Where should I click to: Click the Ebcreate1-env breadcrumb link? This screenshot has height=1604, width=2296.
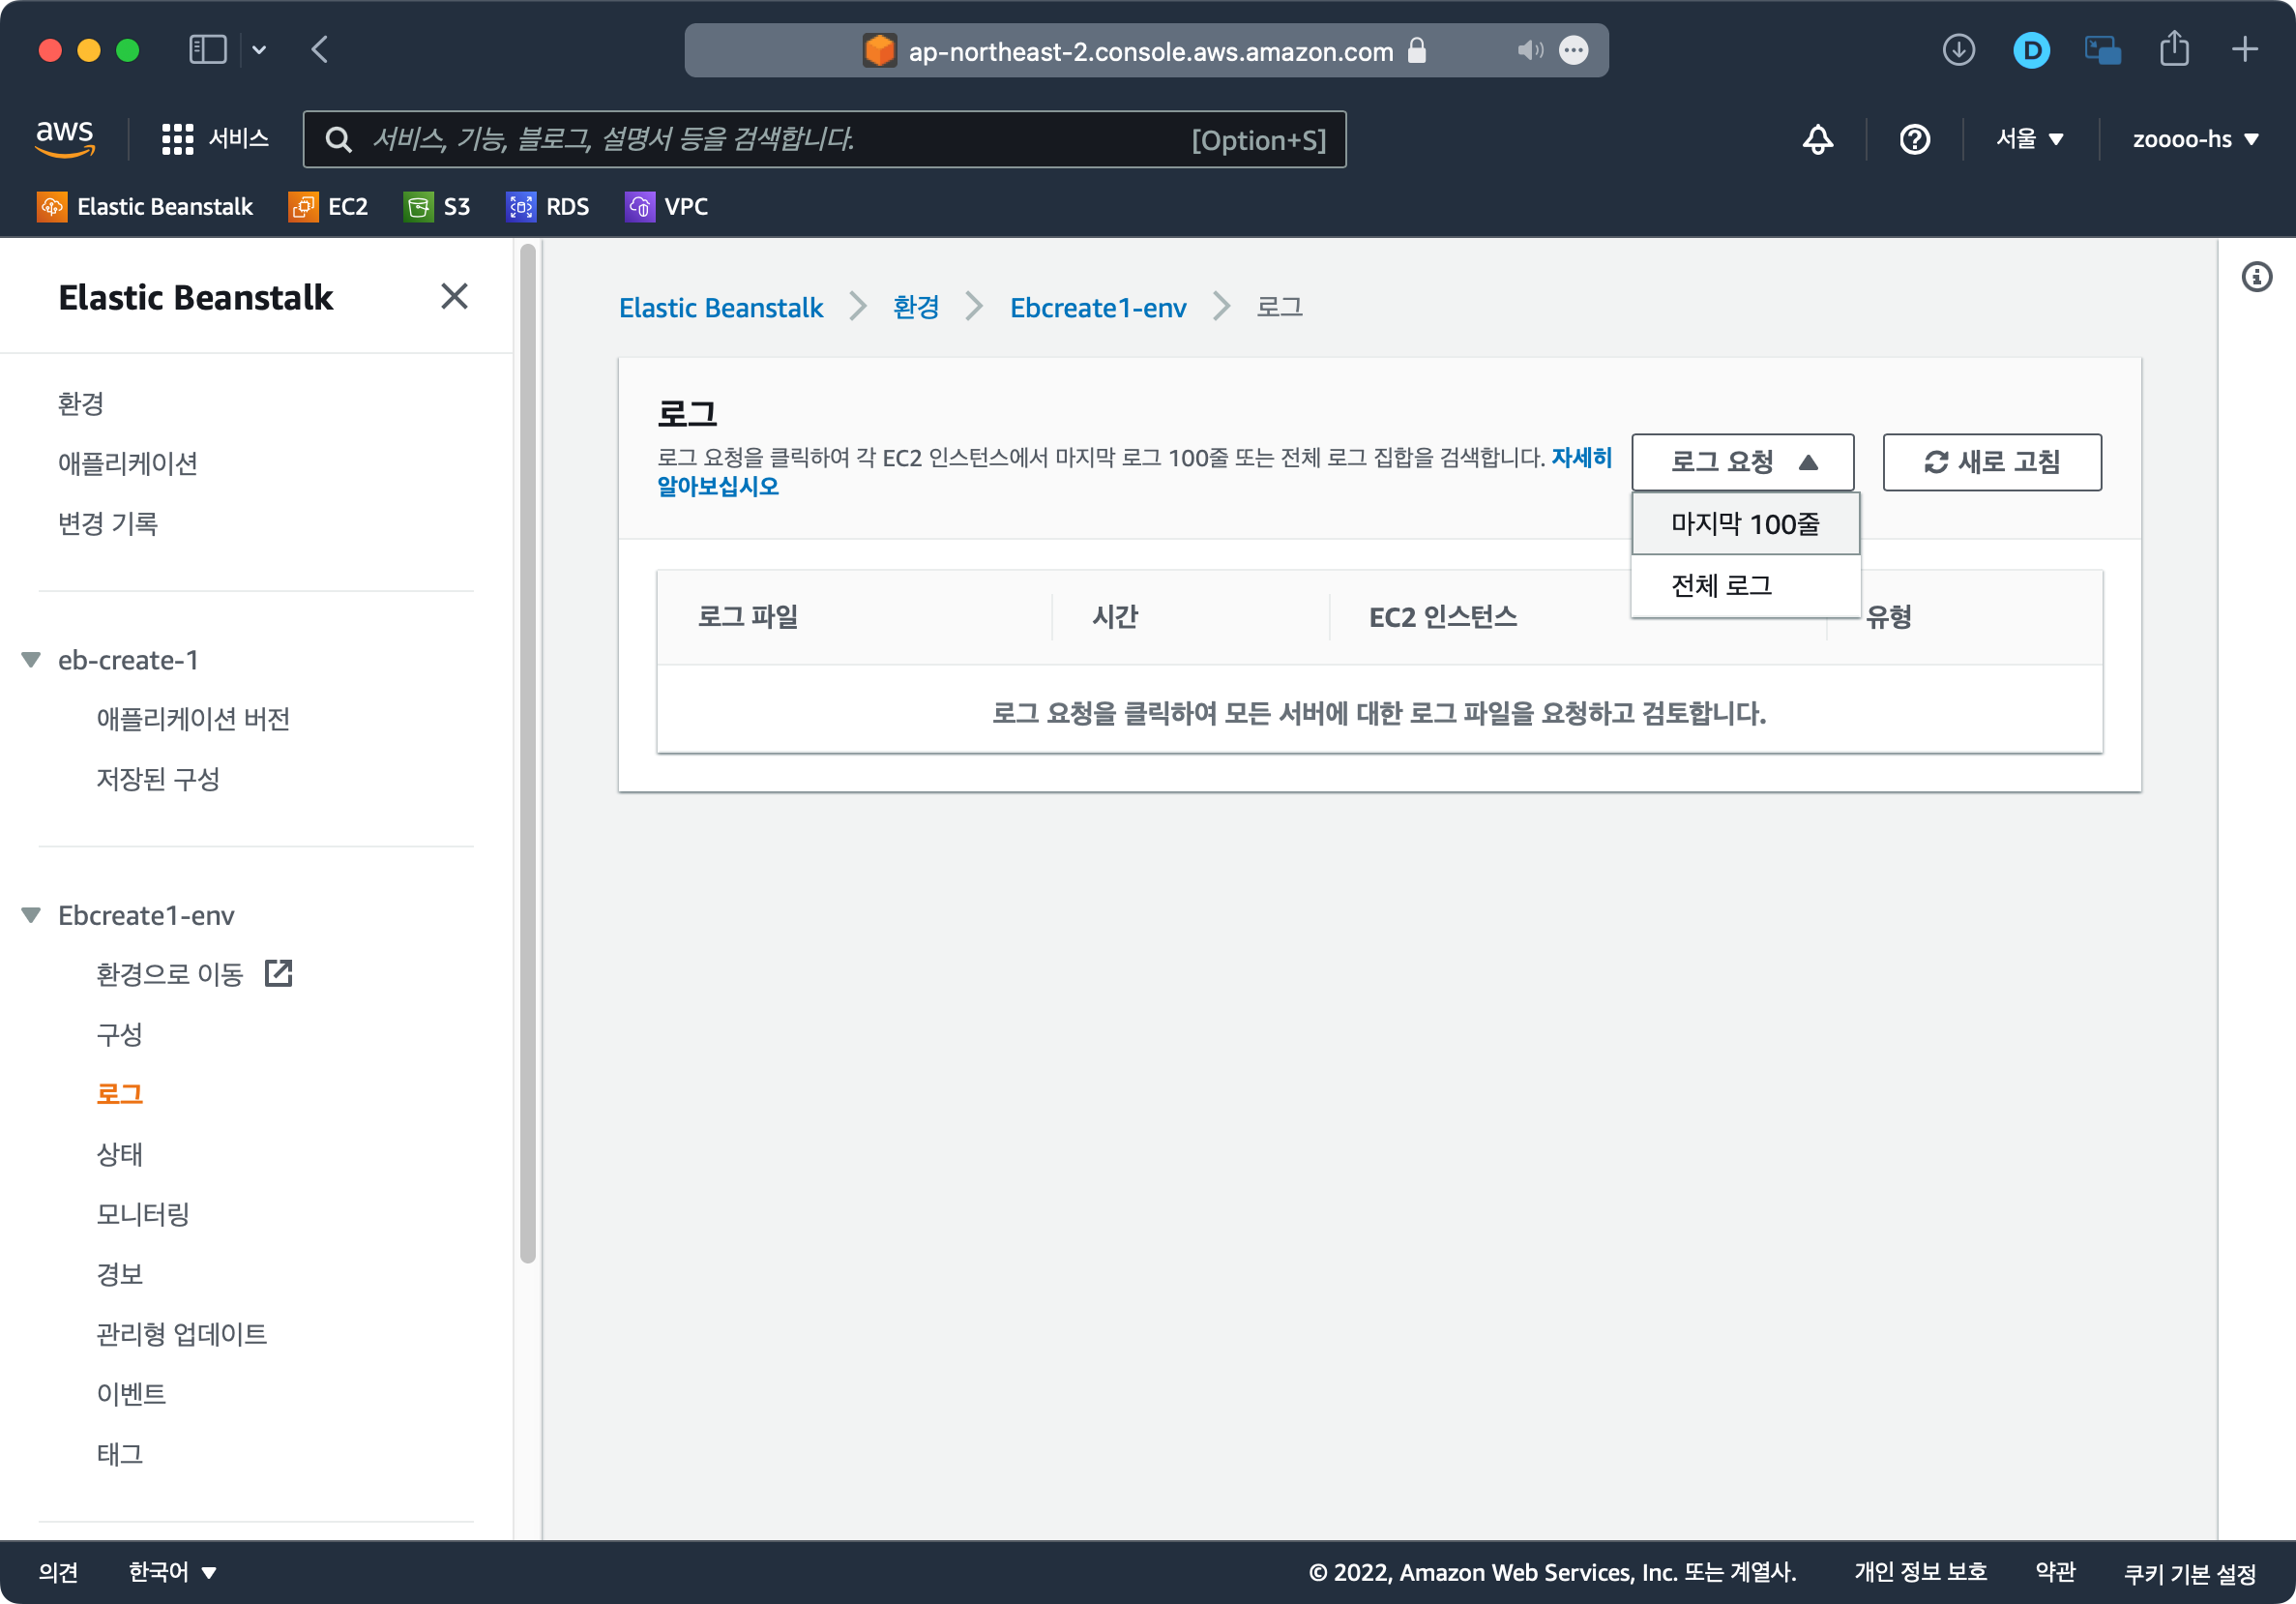pyautogui.click(x=1098, y=307)
